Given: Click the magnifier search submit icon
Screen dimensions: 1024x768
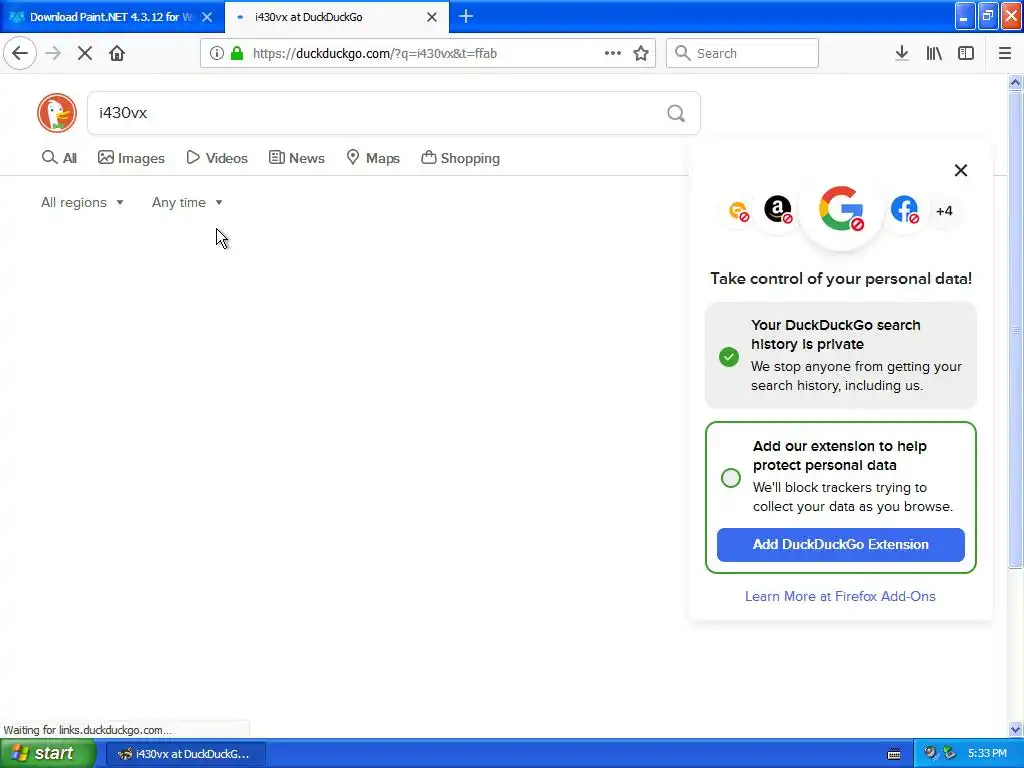Looking at the screenshot, I should point(677,113).
